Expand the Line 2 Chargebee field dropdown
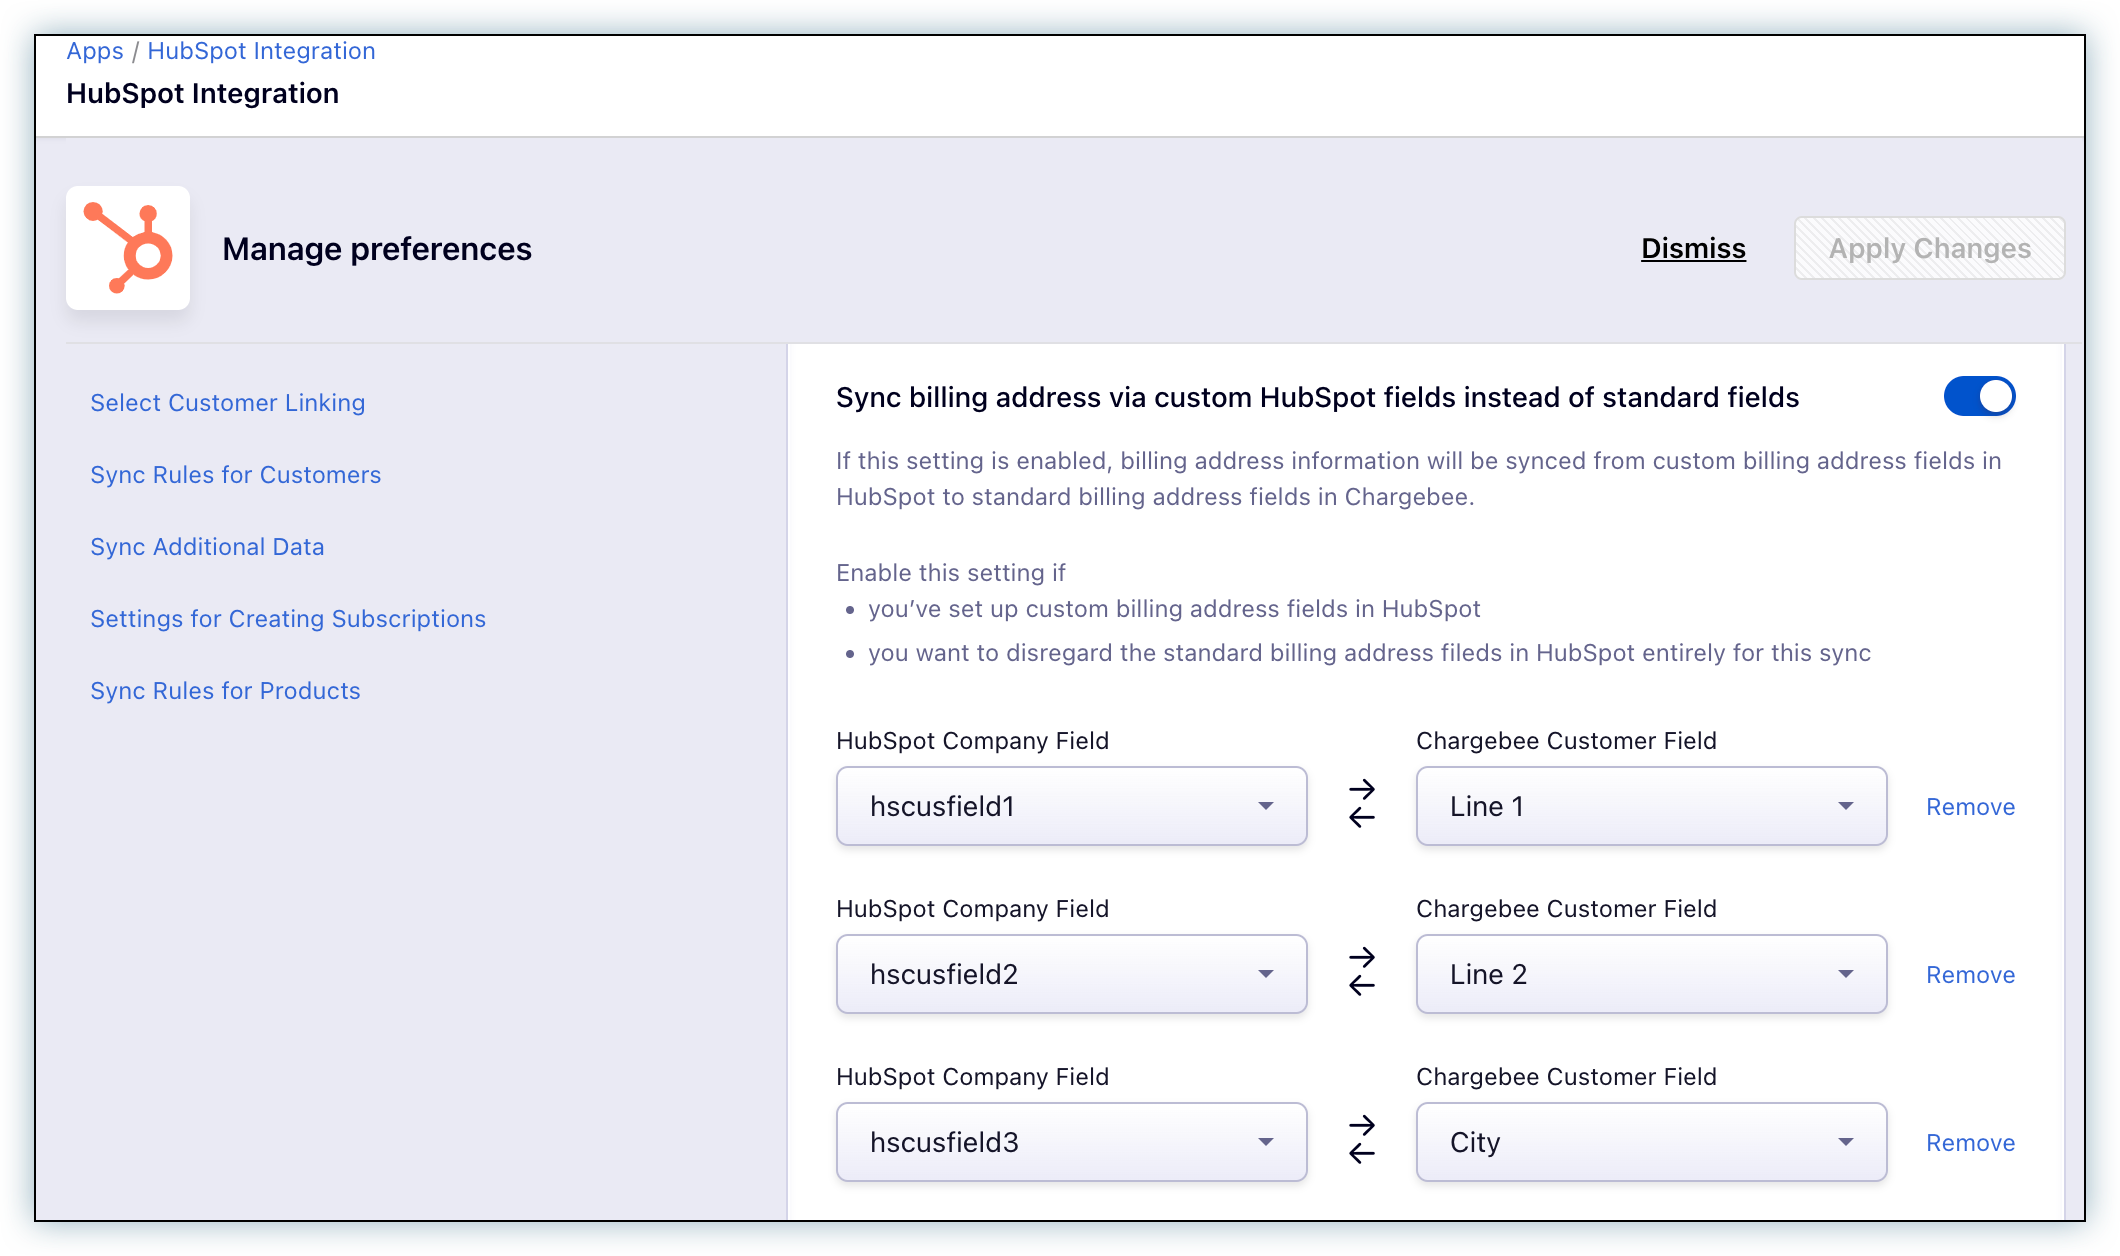The width and height of the screenshot is (2120, 1256). (1651, 974)
